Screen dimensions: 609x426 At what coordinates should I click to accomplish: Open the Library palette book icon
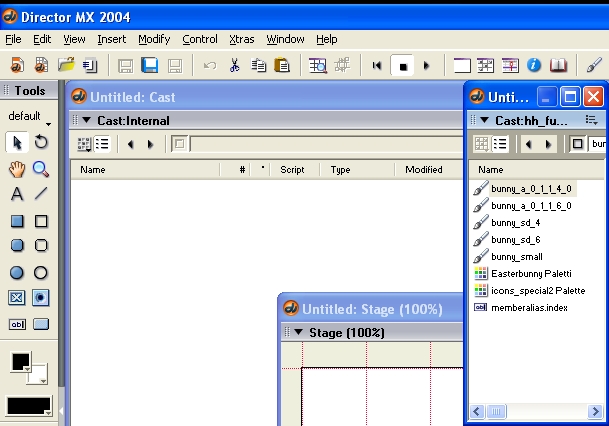click(x=558, y=65)
